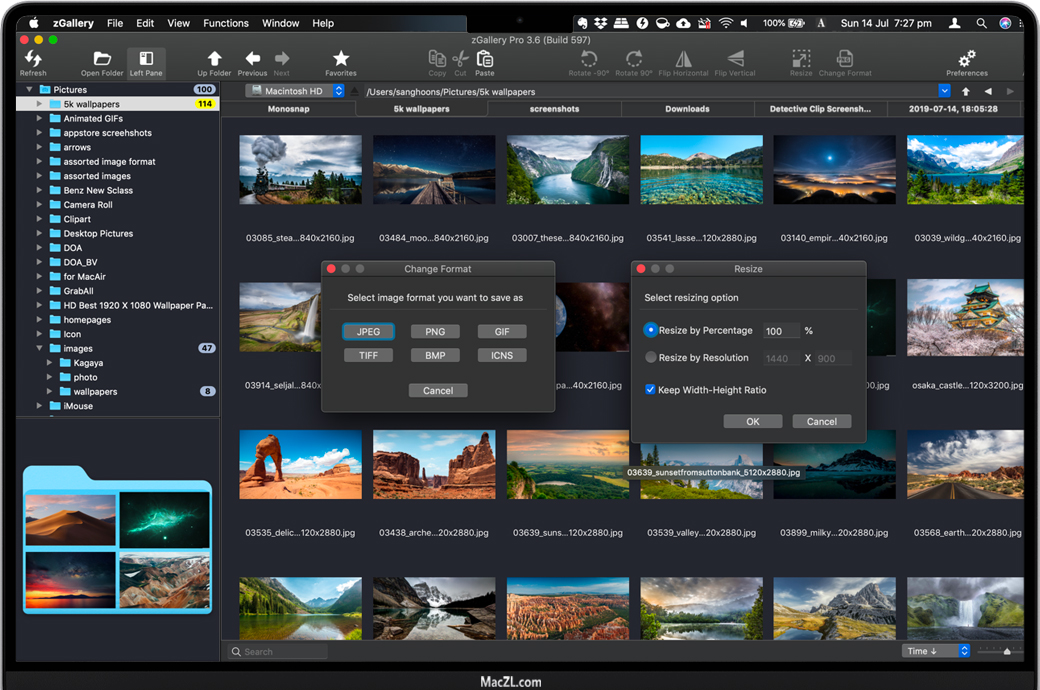Open Favorites with the star icon
Image resolution: width=1040 pixels, height=690 pixels.
point(341,60)
